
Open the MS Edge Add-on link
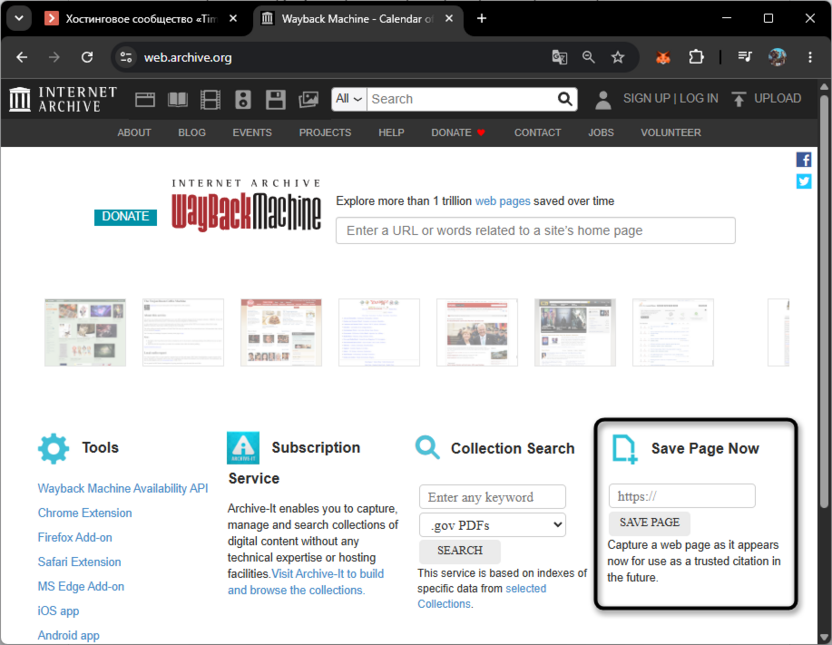[81, 587]
